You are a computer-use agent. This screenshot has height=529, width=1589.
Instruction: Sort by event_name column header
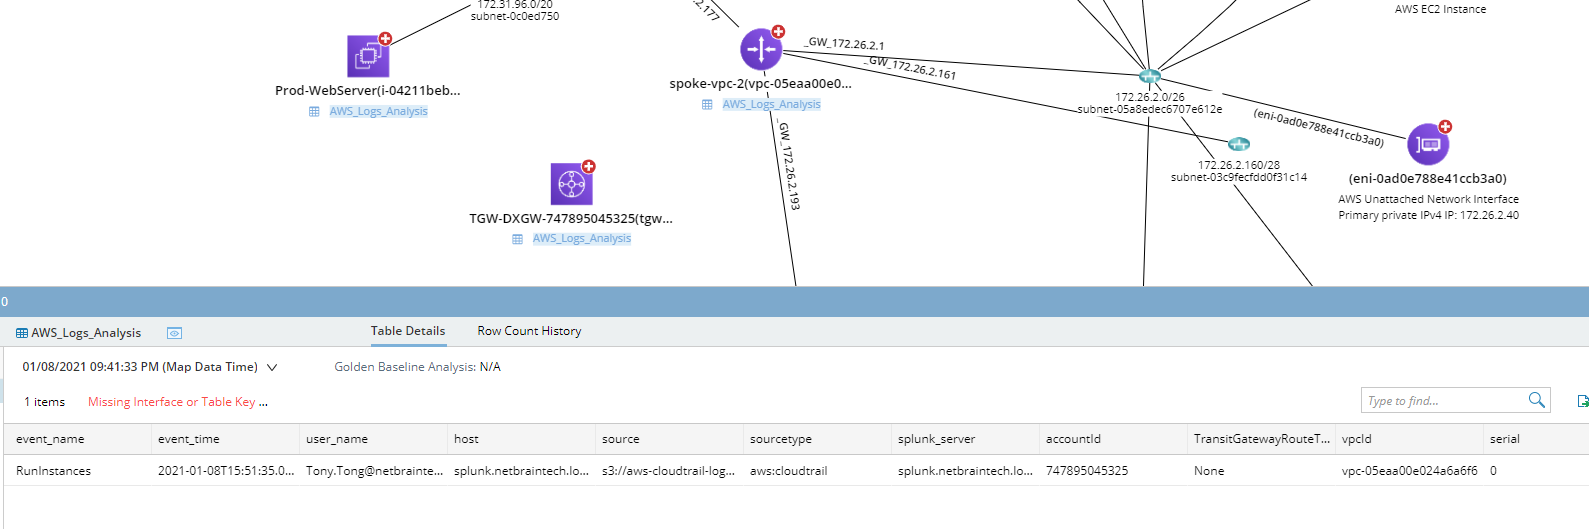78,439
